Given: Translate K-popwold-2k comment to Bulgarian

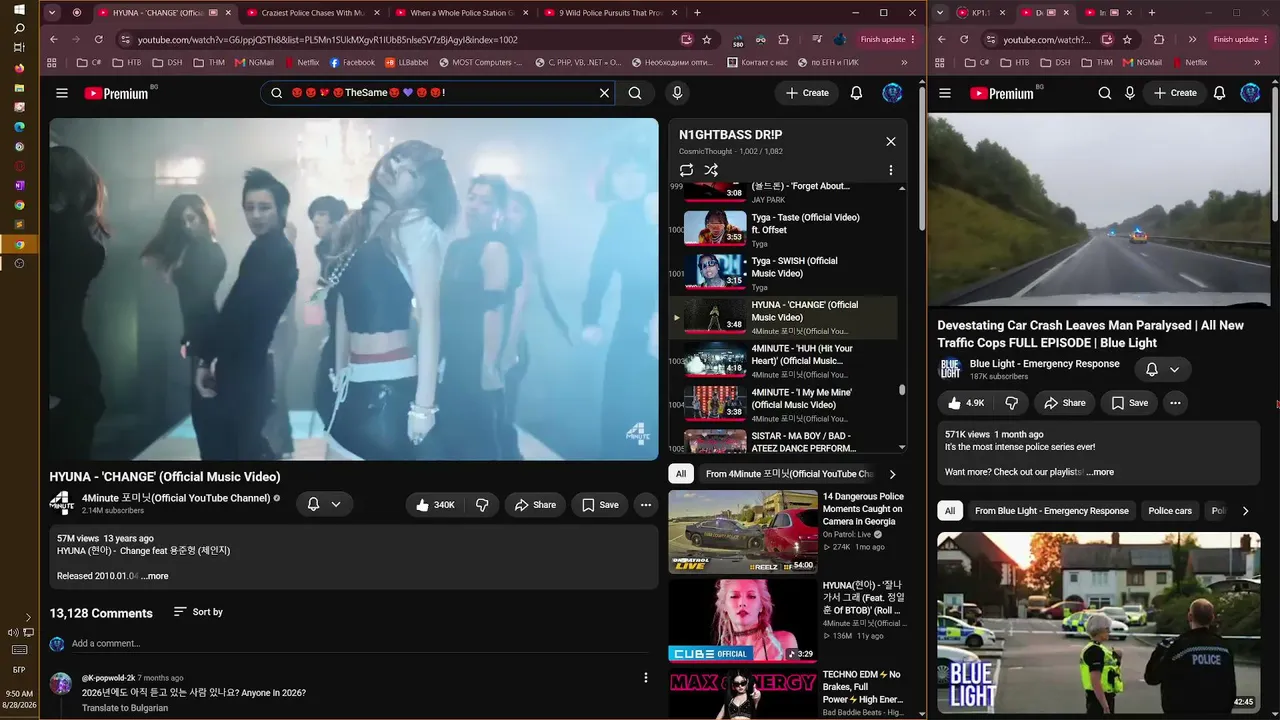Looking at the screenshot, I should (x=125, y=708).
